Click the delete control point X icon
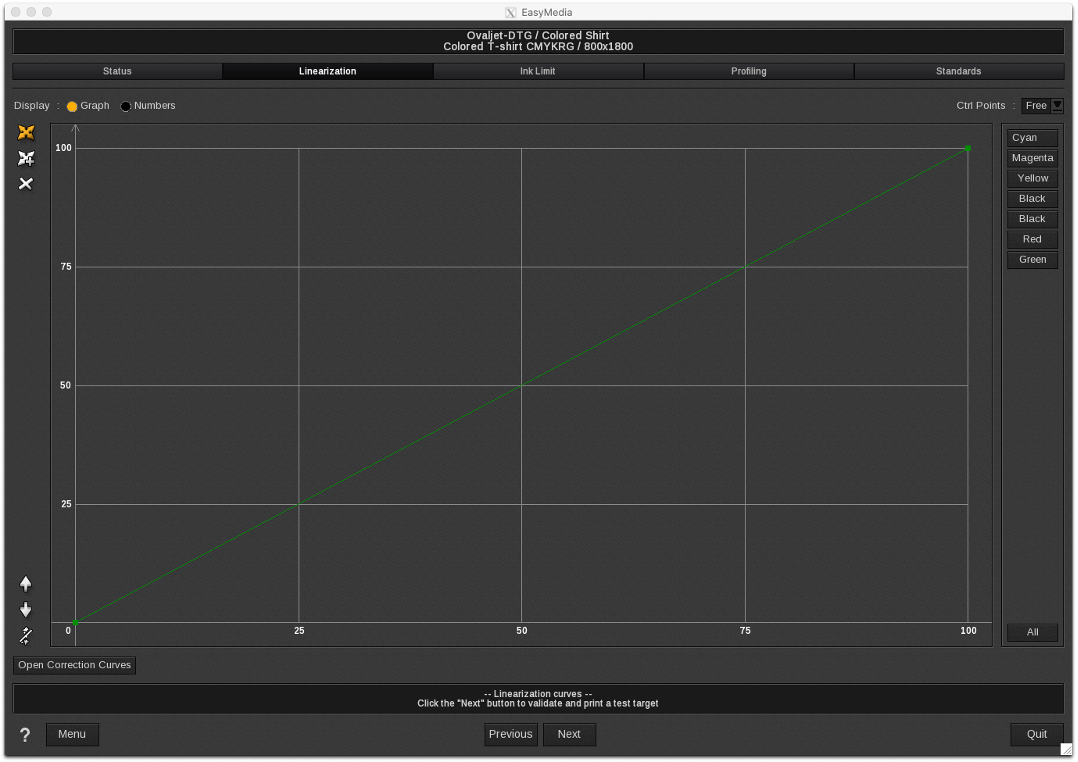The width and height of the screenshot is (1078, 762). 26,184
